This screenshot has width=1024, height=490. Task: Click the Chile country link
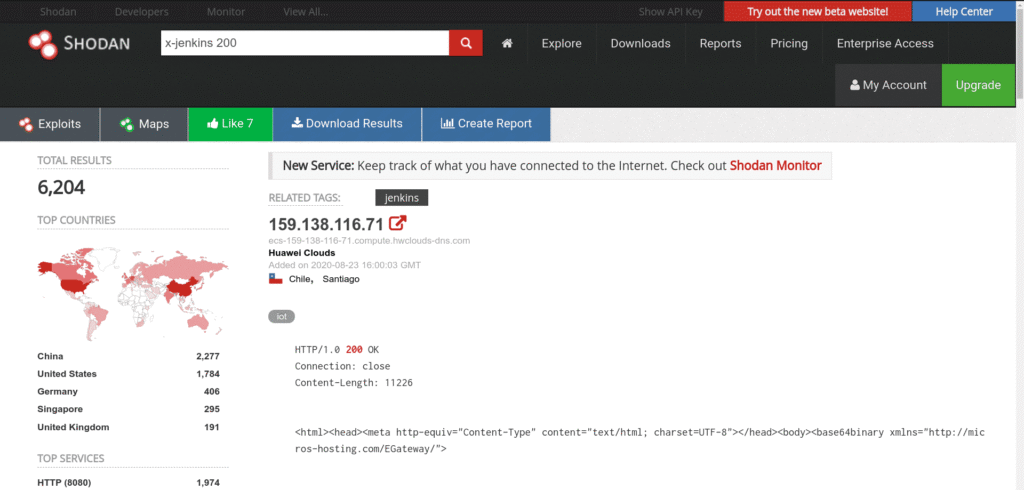pos(300,279)
